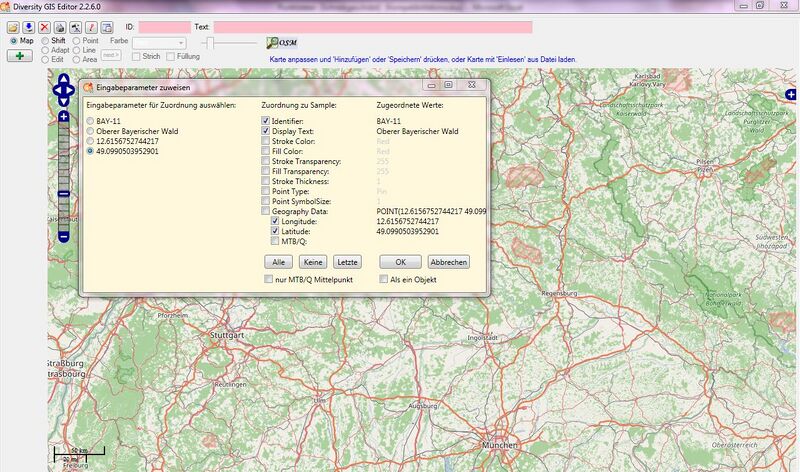Click the blue download arrow save icon
The height and width of the screenshot is (472, 800).
click(29, 27)
